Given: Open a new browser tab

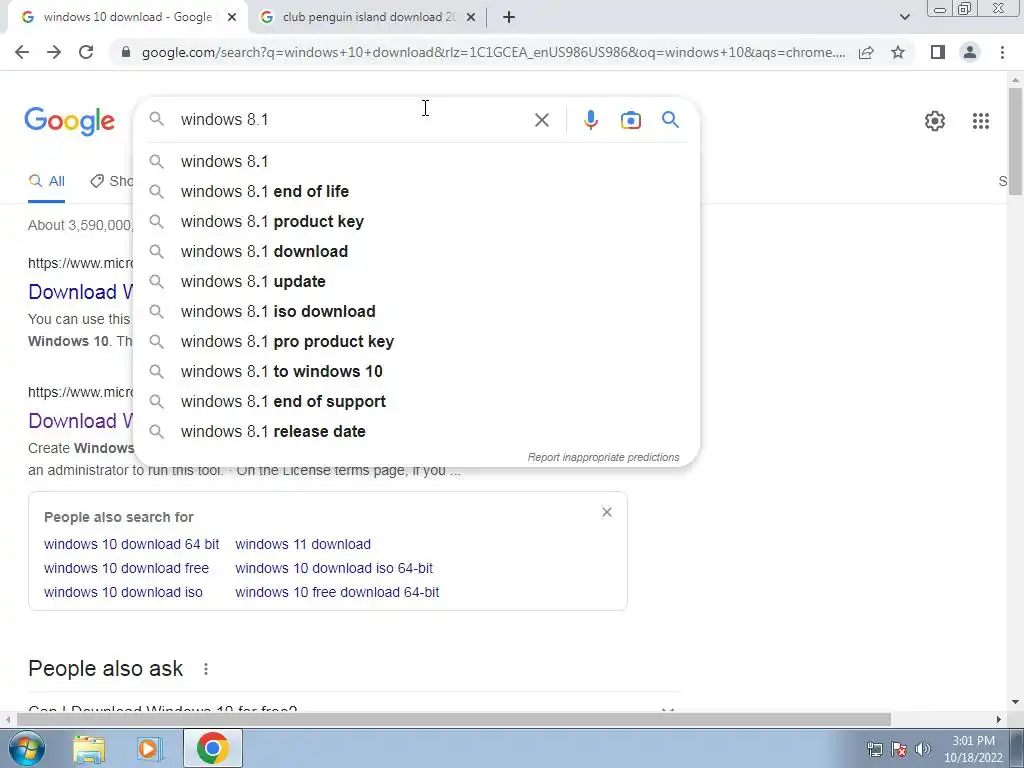Looking at the screenshot, I should [x=509, y=17].
